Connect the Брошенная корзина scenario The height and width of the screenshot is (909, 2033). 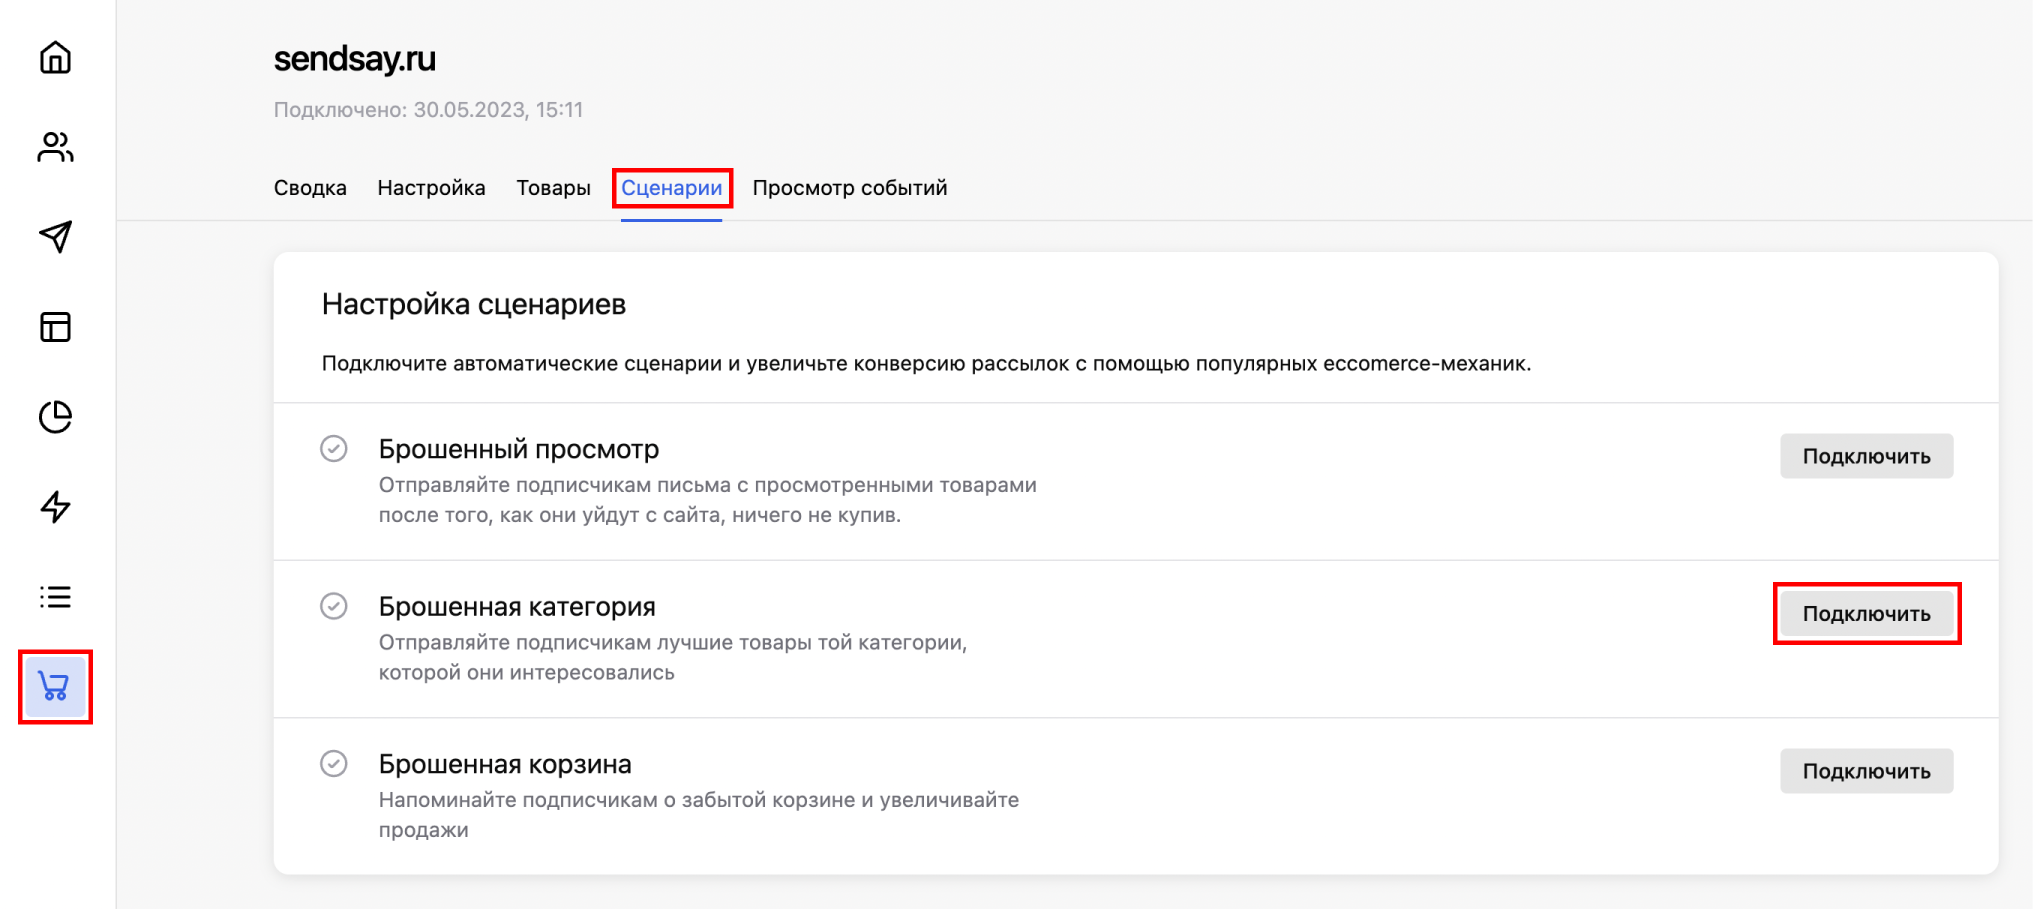tap(1866, 771)
